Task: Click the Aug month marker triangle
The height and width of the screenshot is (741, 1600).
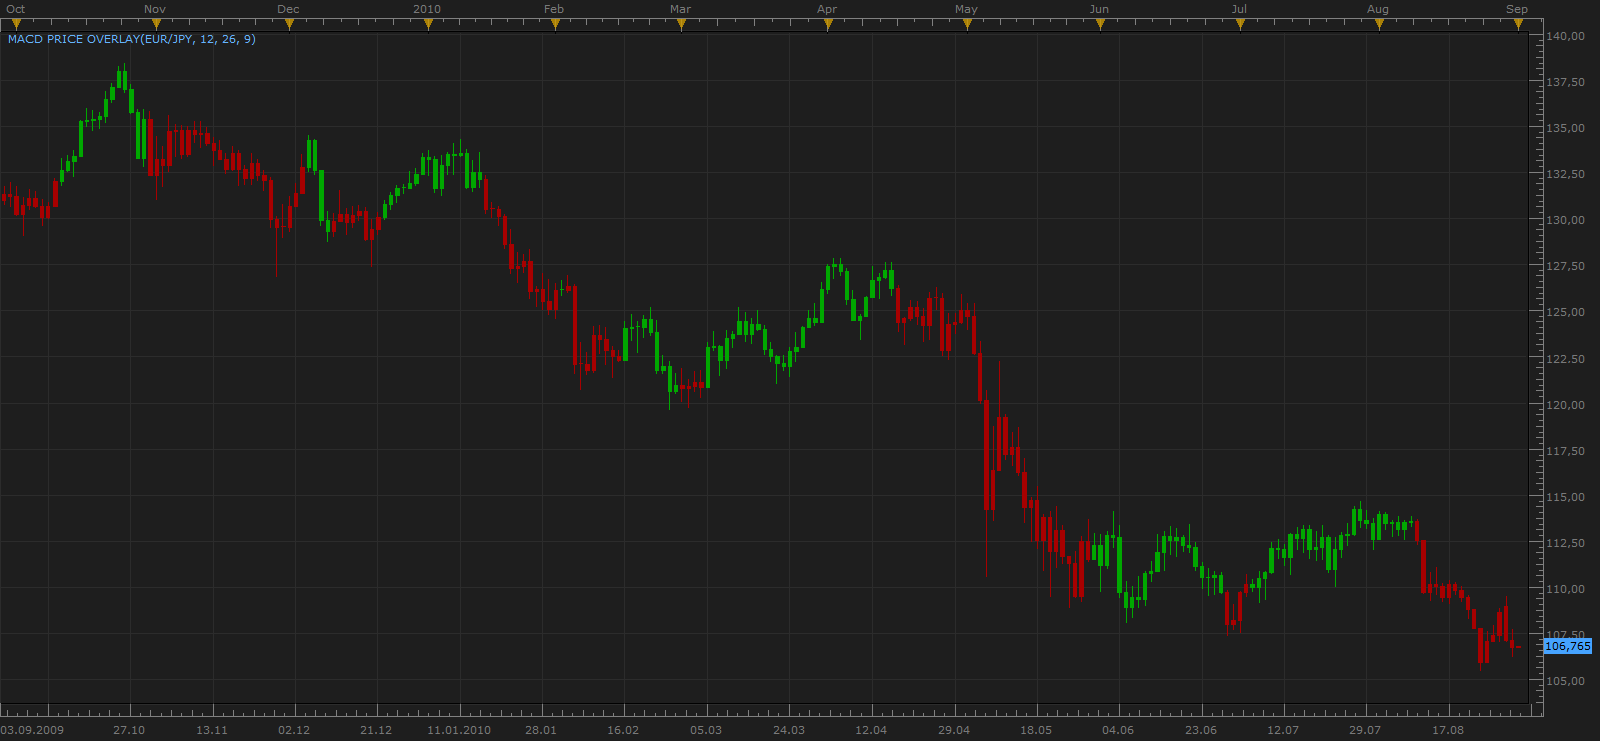Action: (x=1379, y=25)
